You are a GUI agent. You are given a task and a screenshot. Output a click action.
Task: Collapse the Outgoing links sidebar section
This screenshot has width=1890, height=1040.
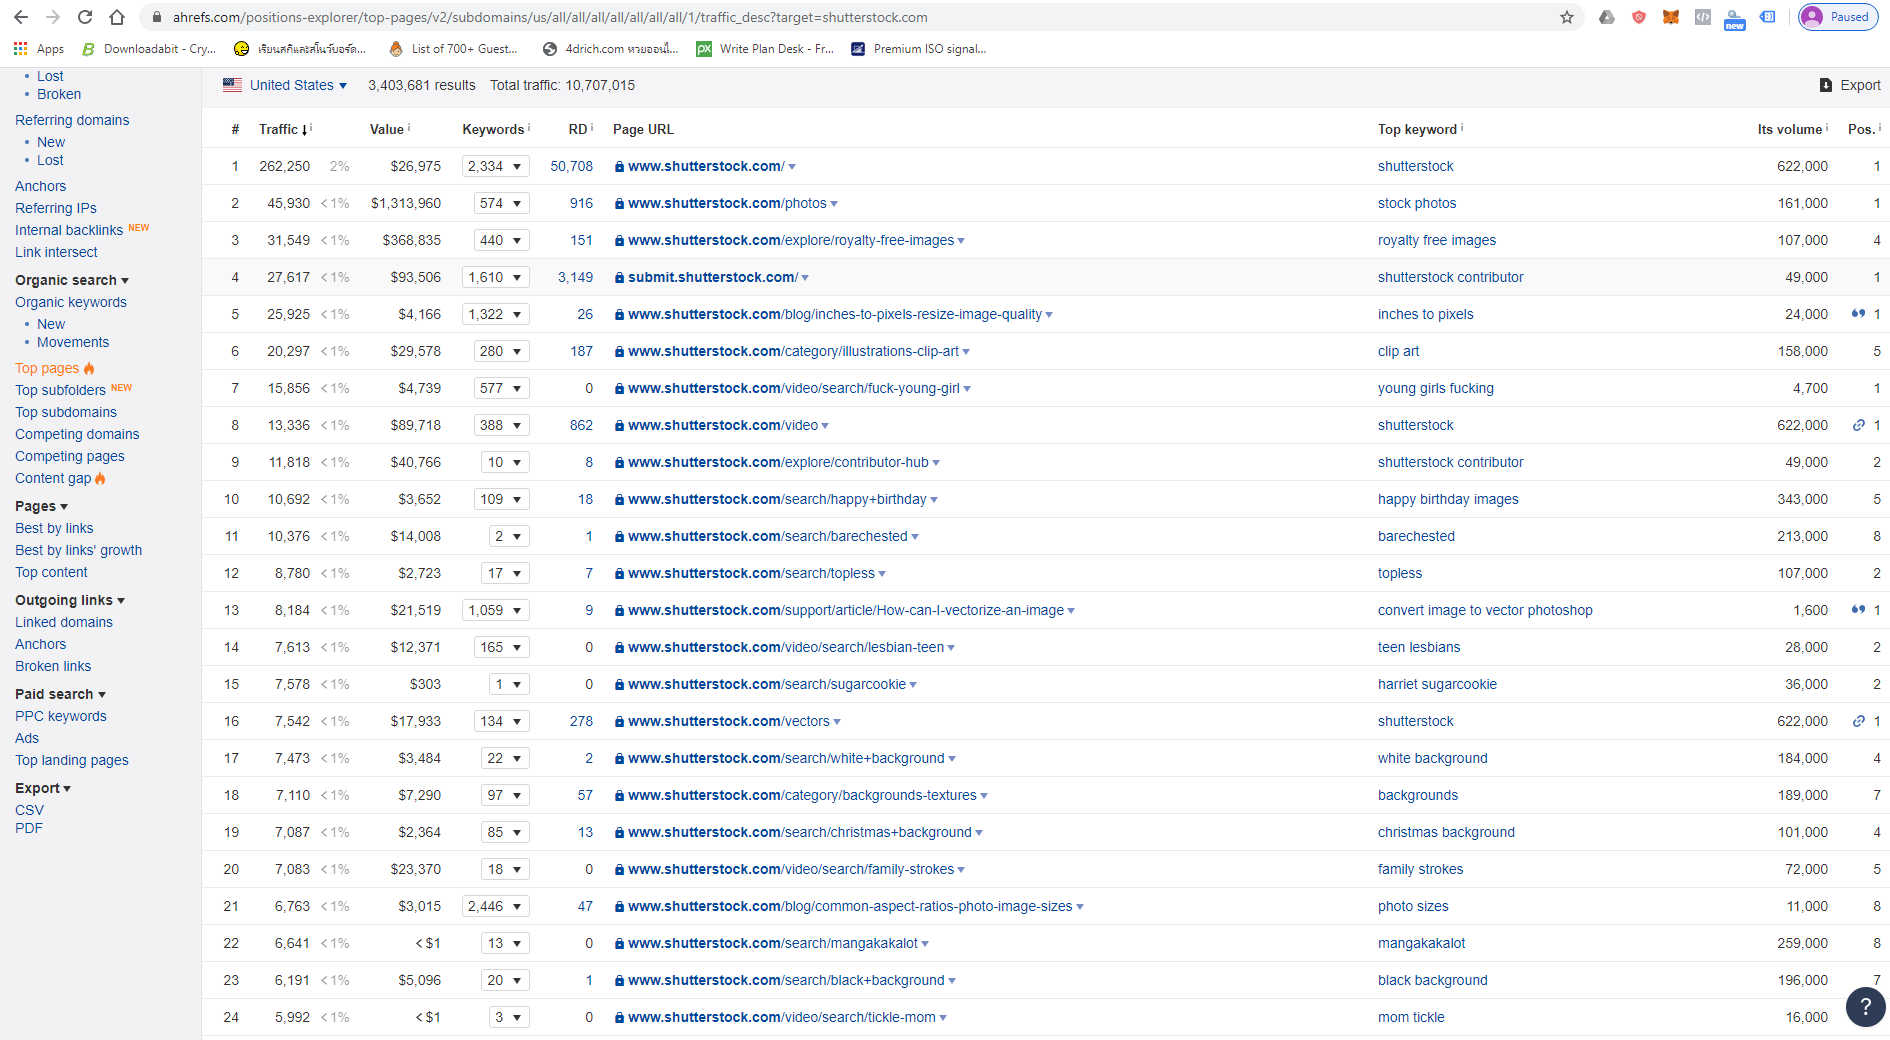[x=70, y=600]
